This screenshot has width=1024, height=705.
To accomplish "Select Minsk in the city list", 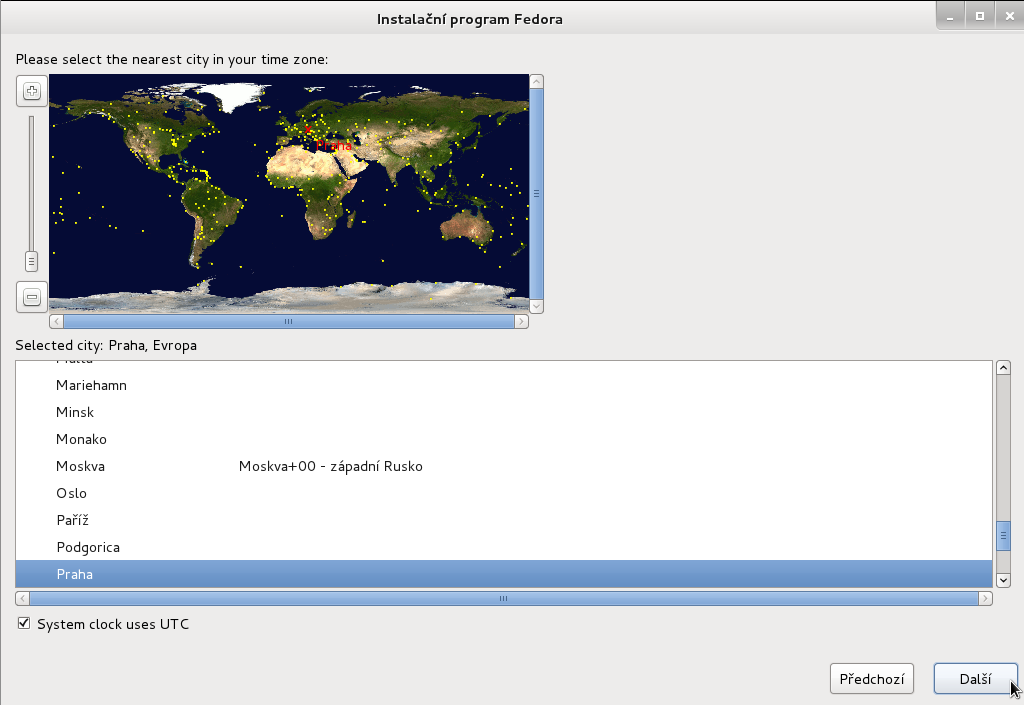I will coord(75,412).
